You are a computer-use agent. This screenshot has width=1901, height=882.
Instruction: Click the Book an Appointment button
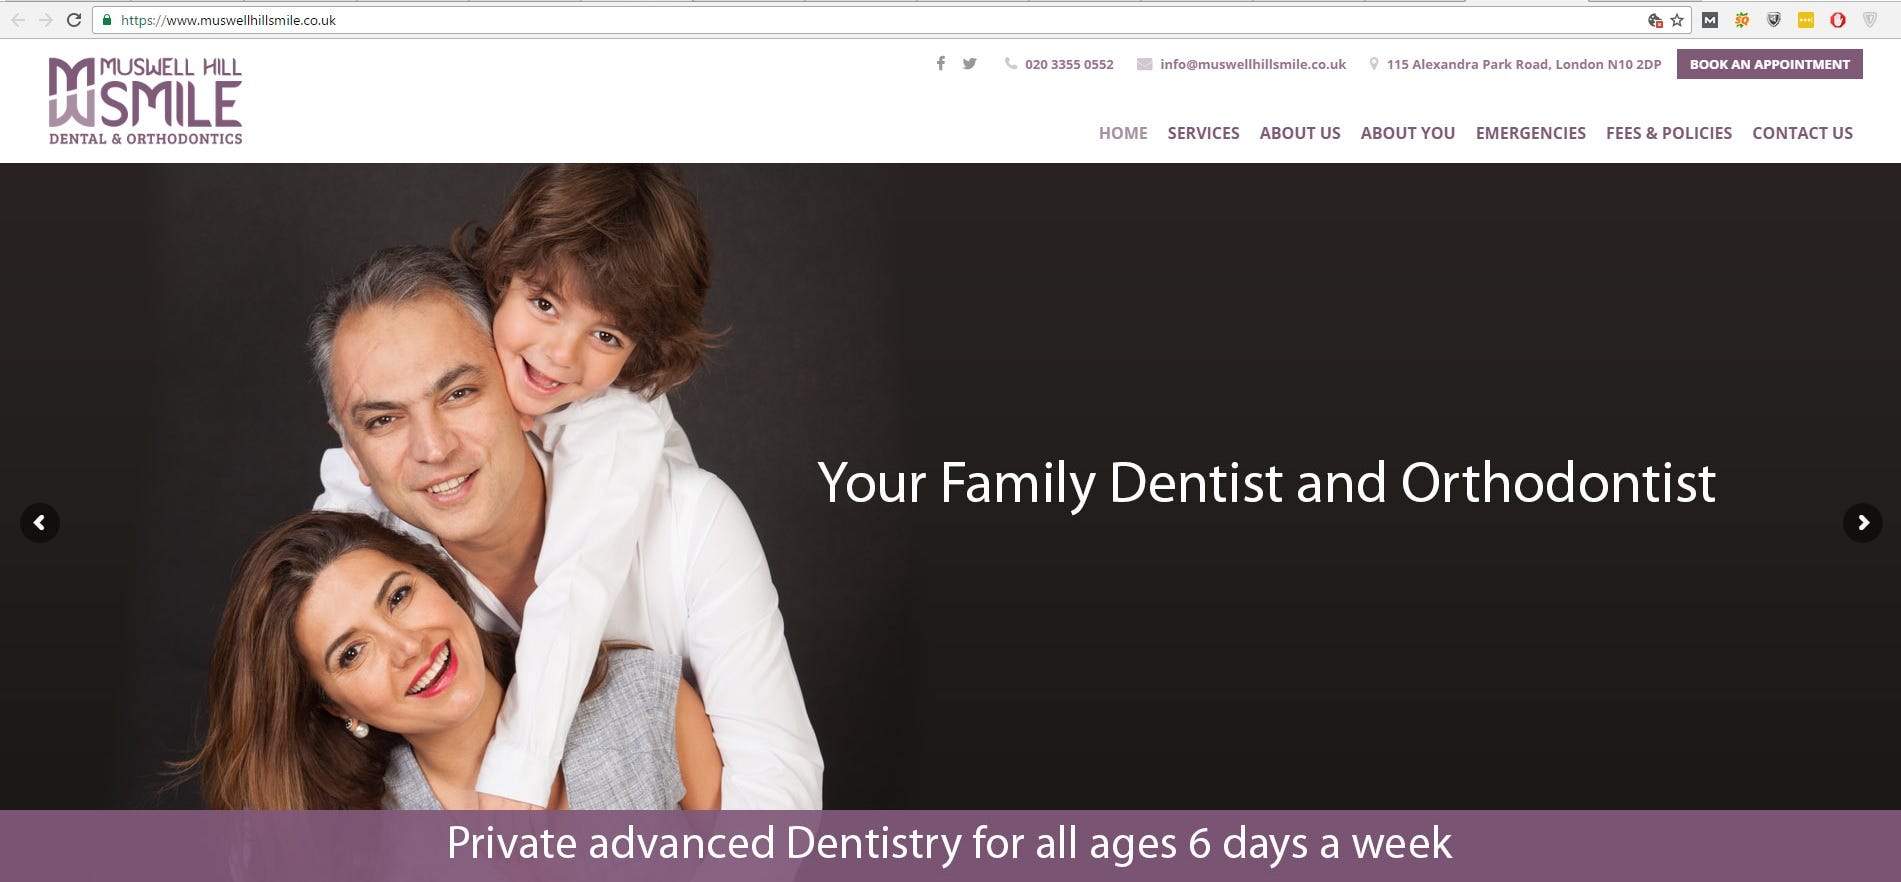pyautogui.click(x=1770, y=64)
